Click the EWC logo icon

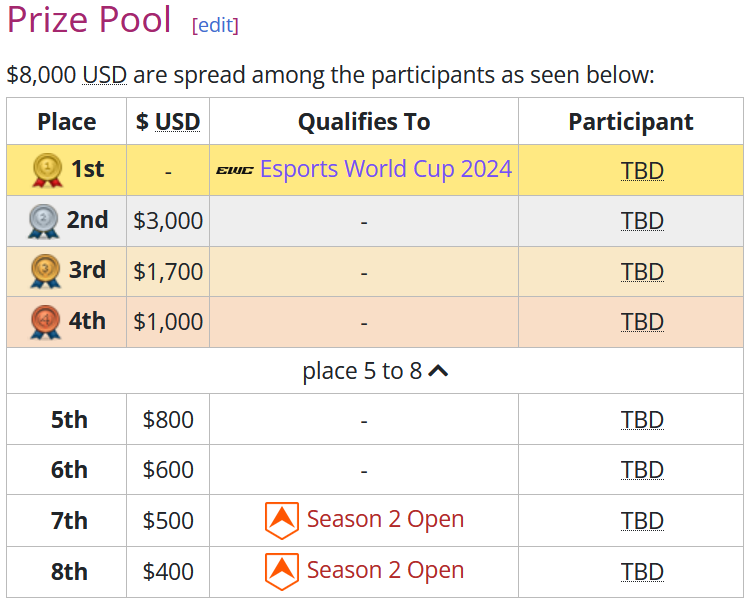point(235,170)
